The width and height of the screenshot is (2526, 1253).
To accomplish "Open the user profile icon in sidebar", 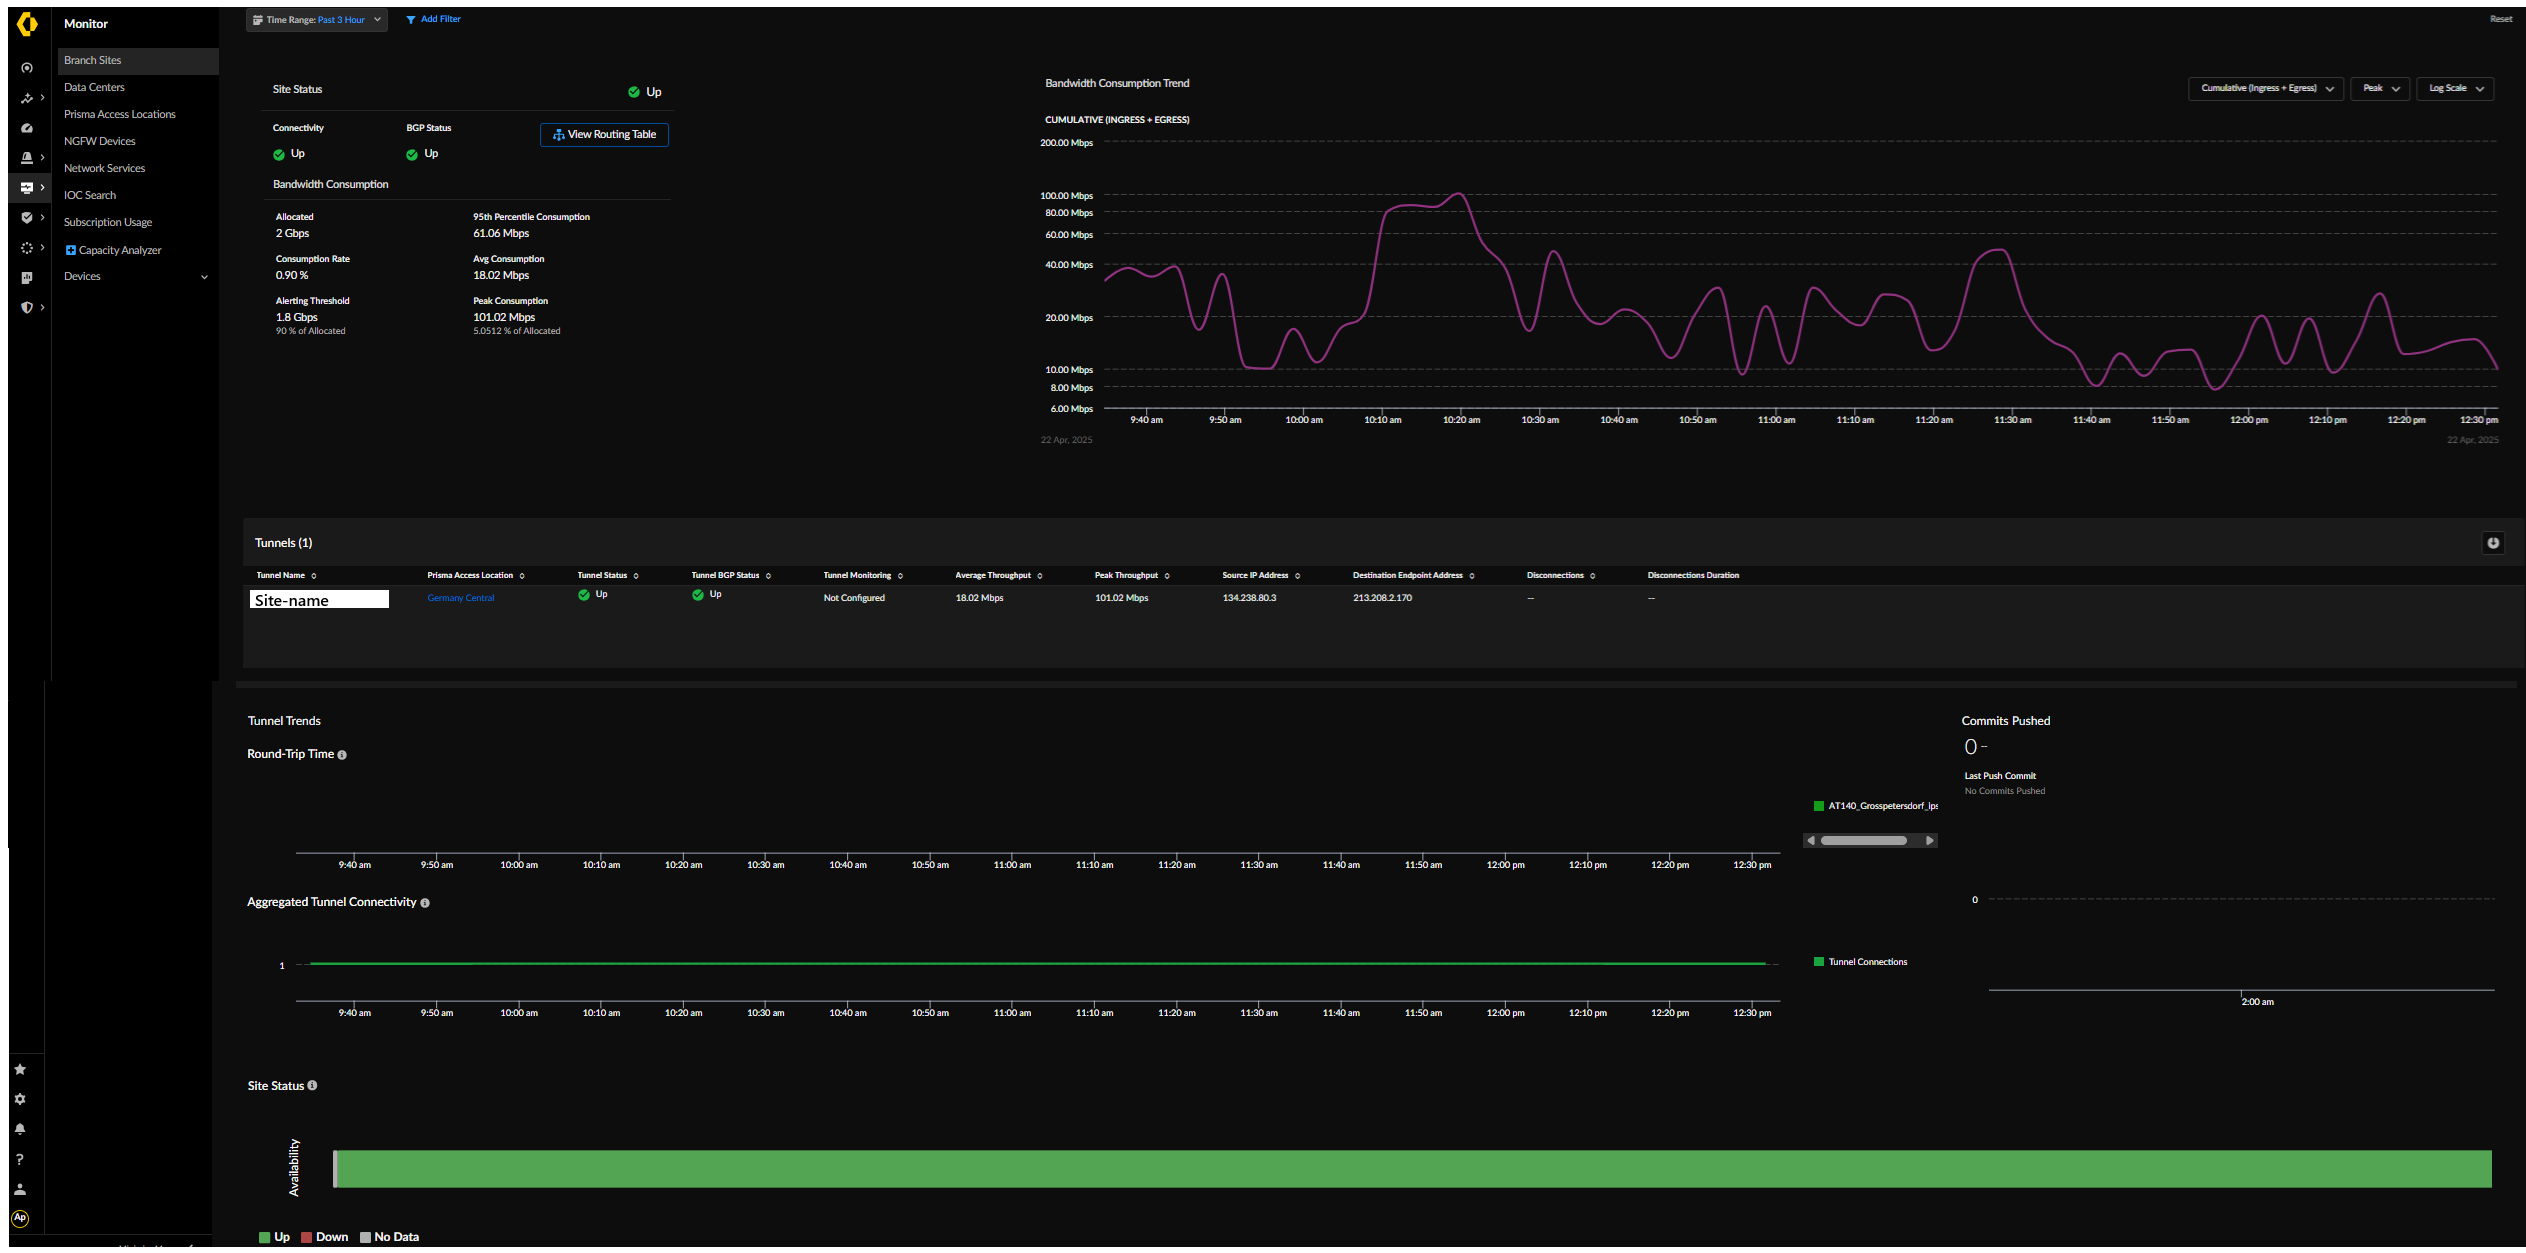I will pyautogui.click(x=20, y=1189).
